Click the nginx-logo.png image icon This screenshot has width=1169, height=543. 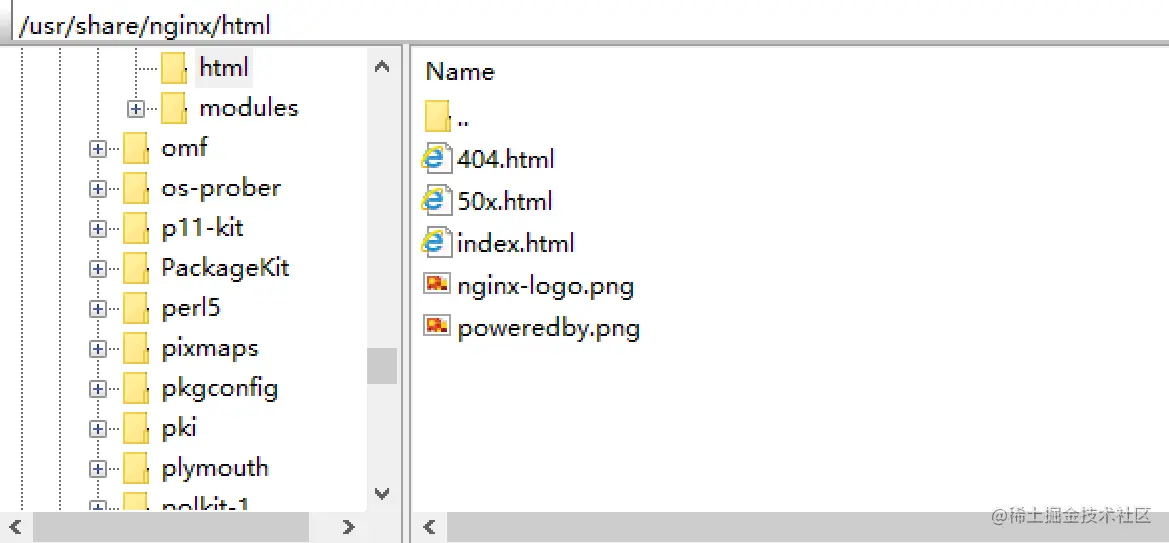(437, 284)
